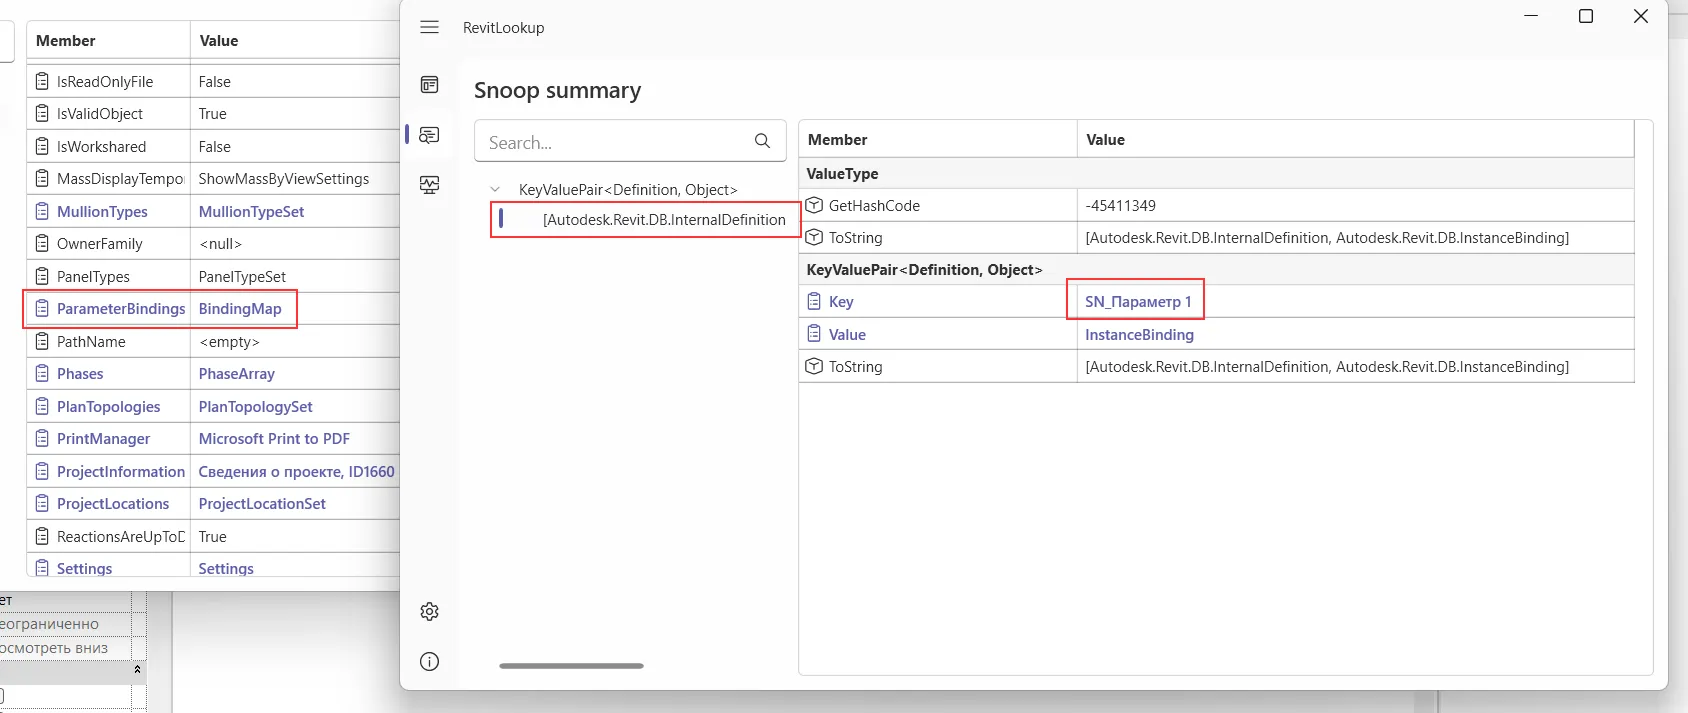Image resolution: width=1688 pixels, height=713 pixels.
Task: Click the ValueType group header row
Action: click(1216, 173)
